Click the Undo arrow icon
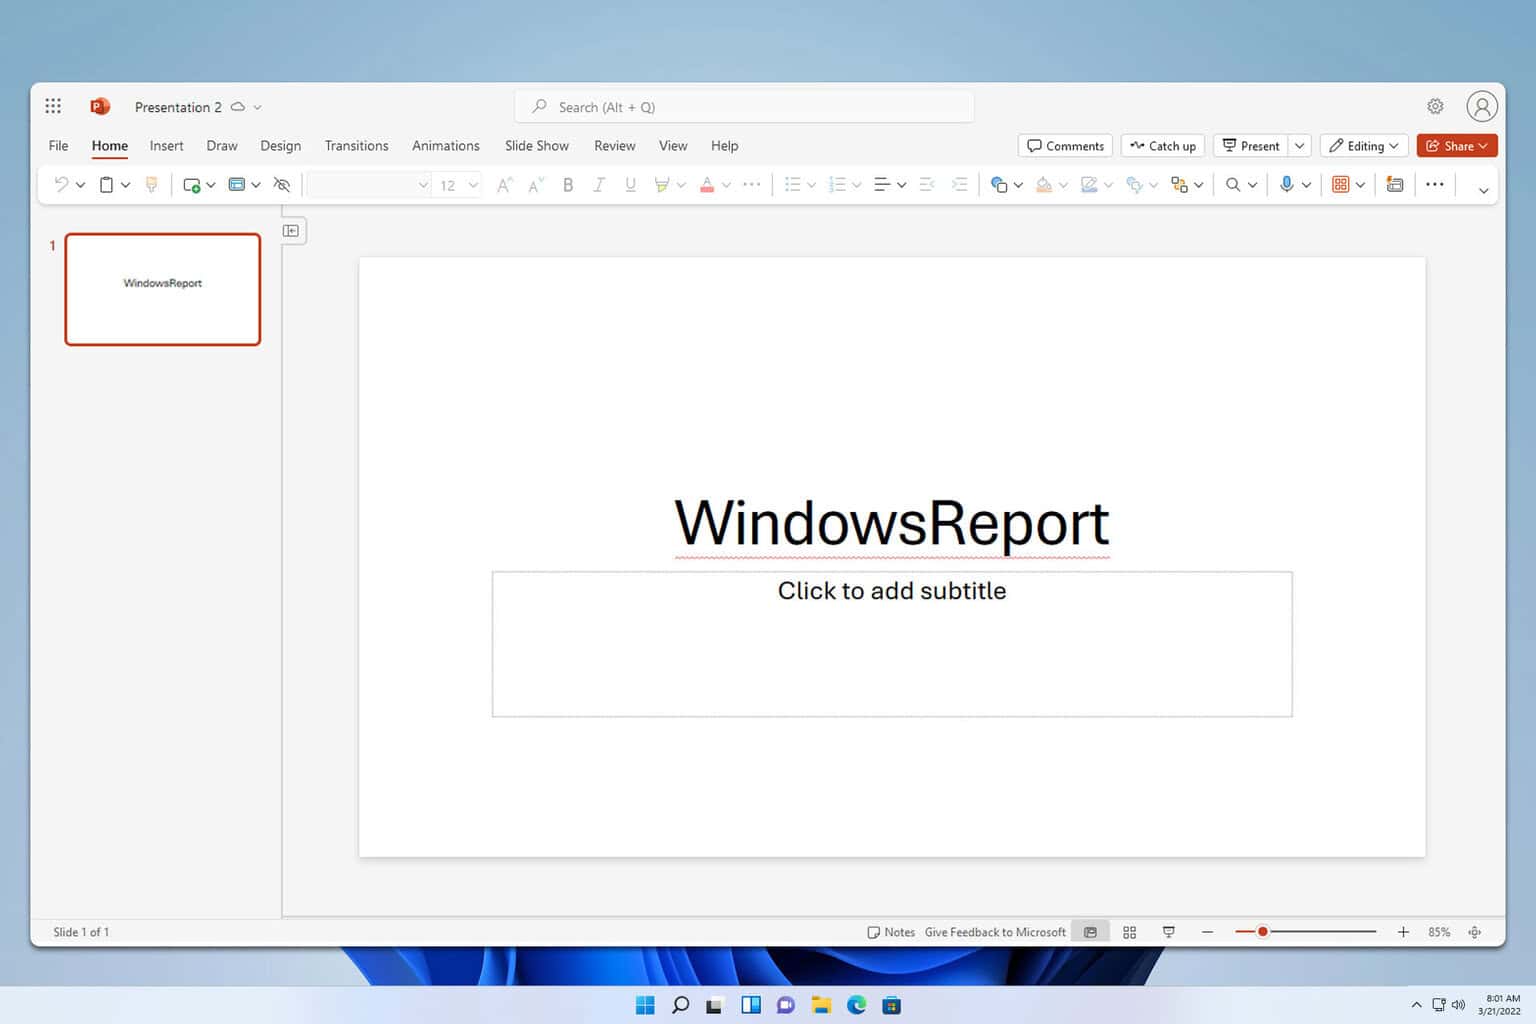 tap(61, 184)
